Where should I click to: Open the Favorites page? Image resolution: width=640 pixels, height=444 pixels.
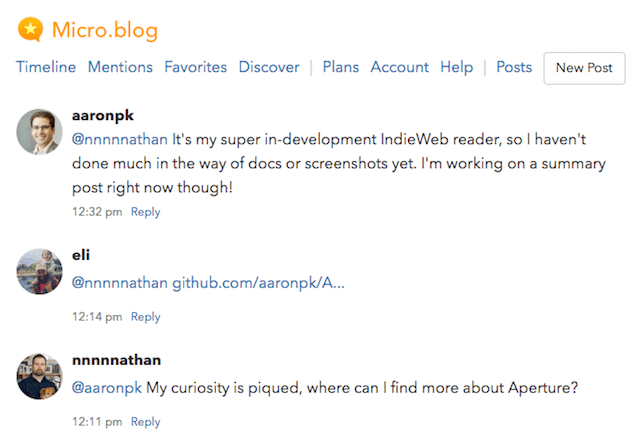[x=196, y=67]
